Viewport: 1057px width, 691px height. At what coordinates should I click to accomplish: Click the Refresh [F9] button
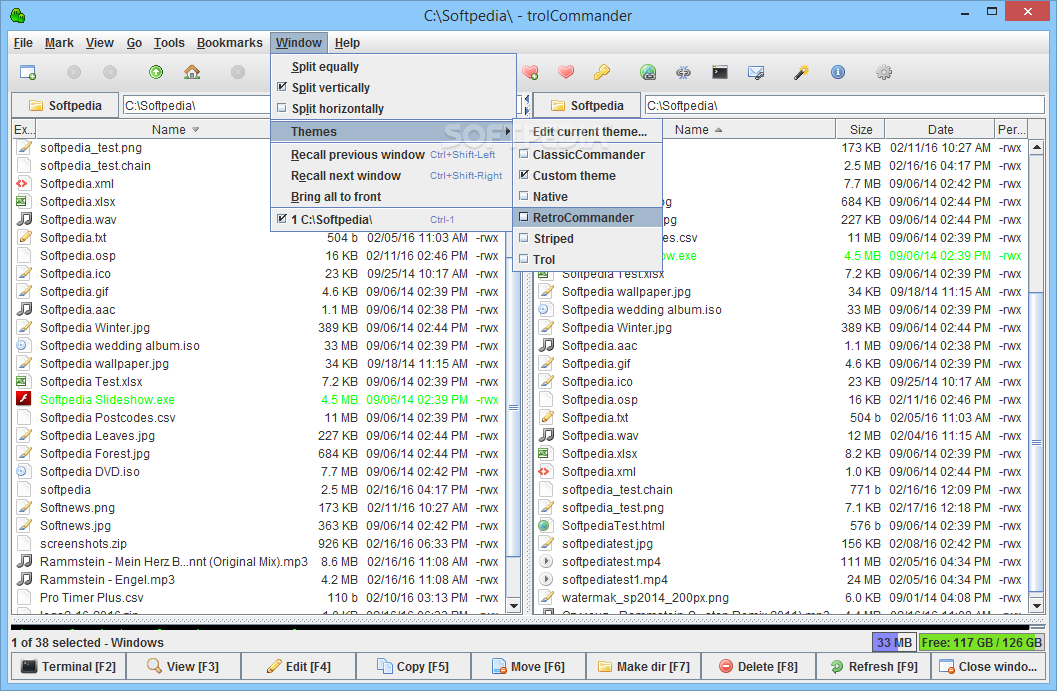pos(874,666)
